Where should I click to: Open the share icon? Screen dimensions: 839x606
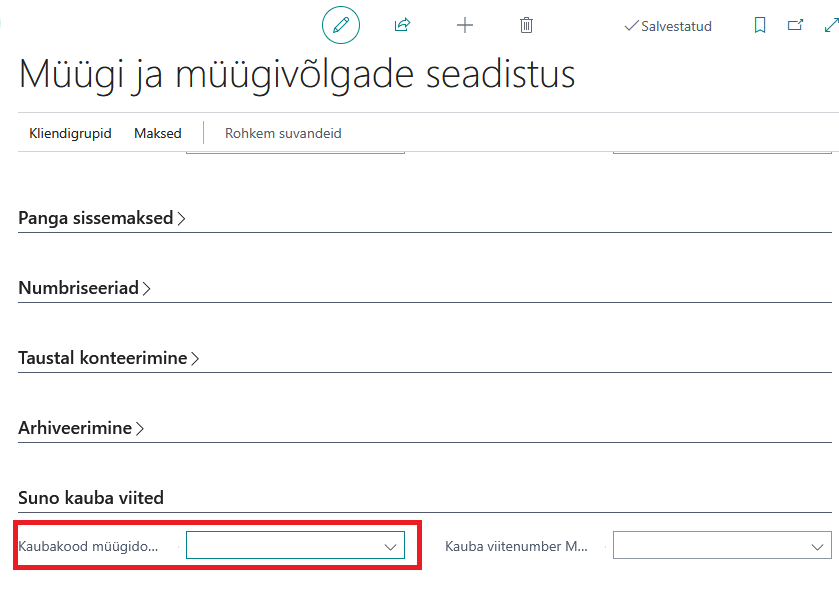402,25
